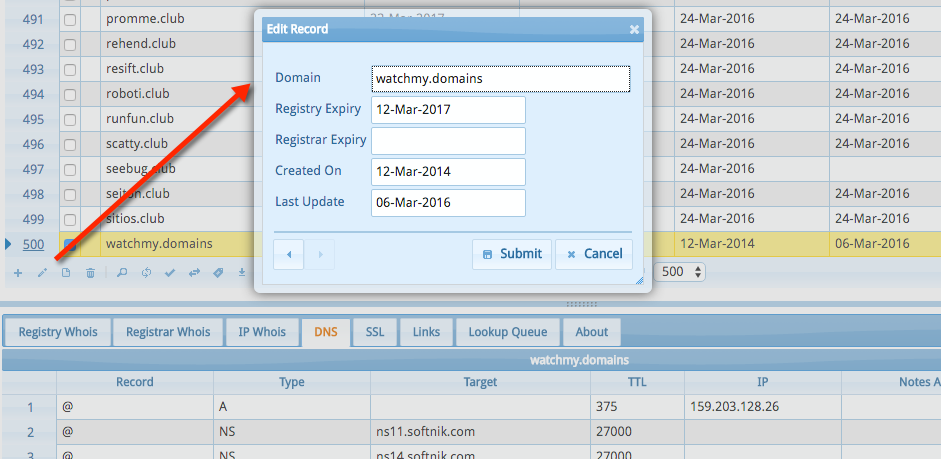Select the runfun.club domain cell

178,119
